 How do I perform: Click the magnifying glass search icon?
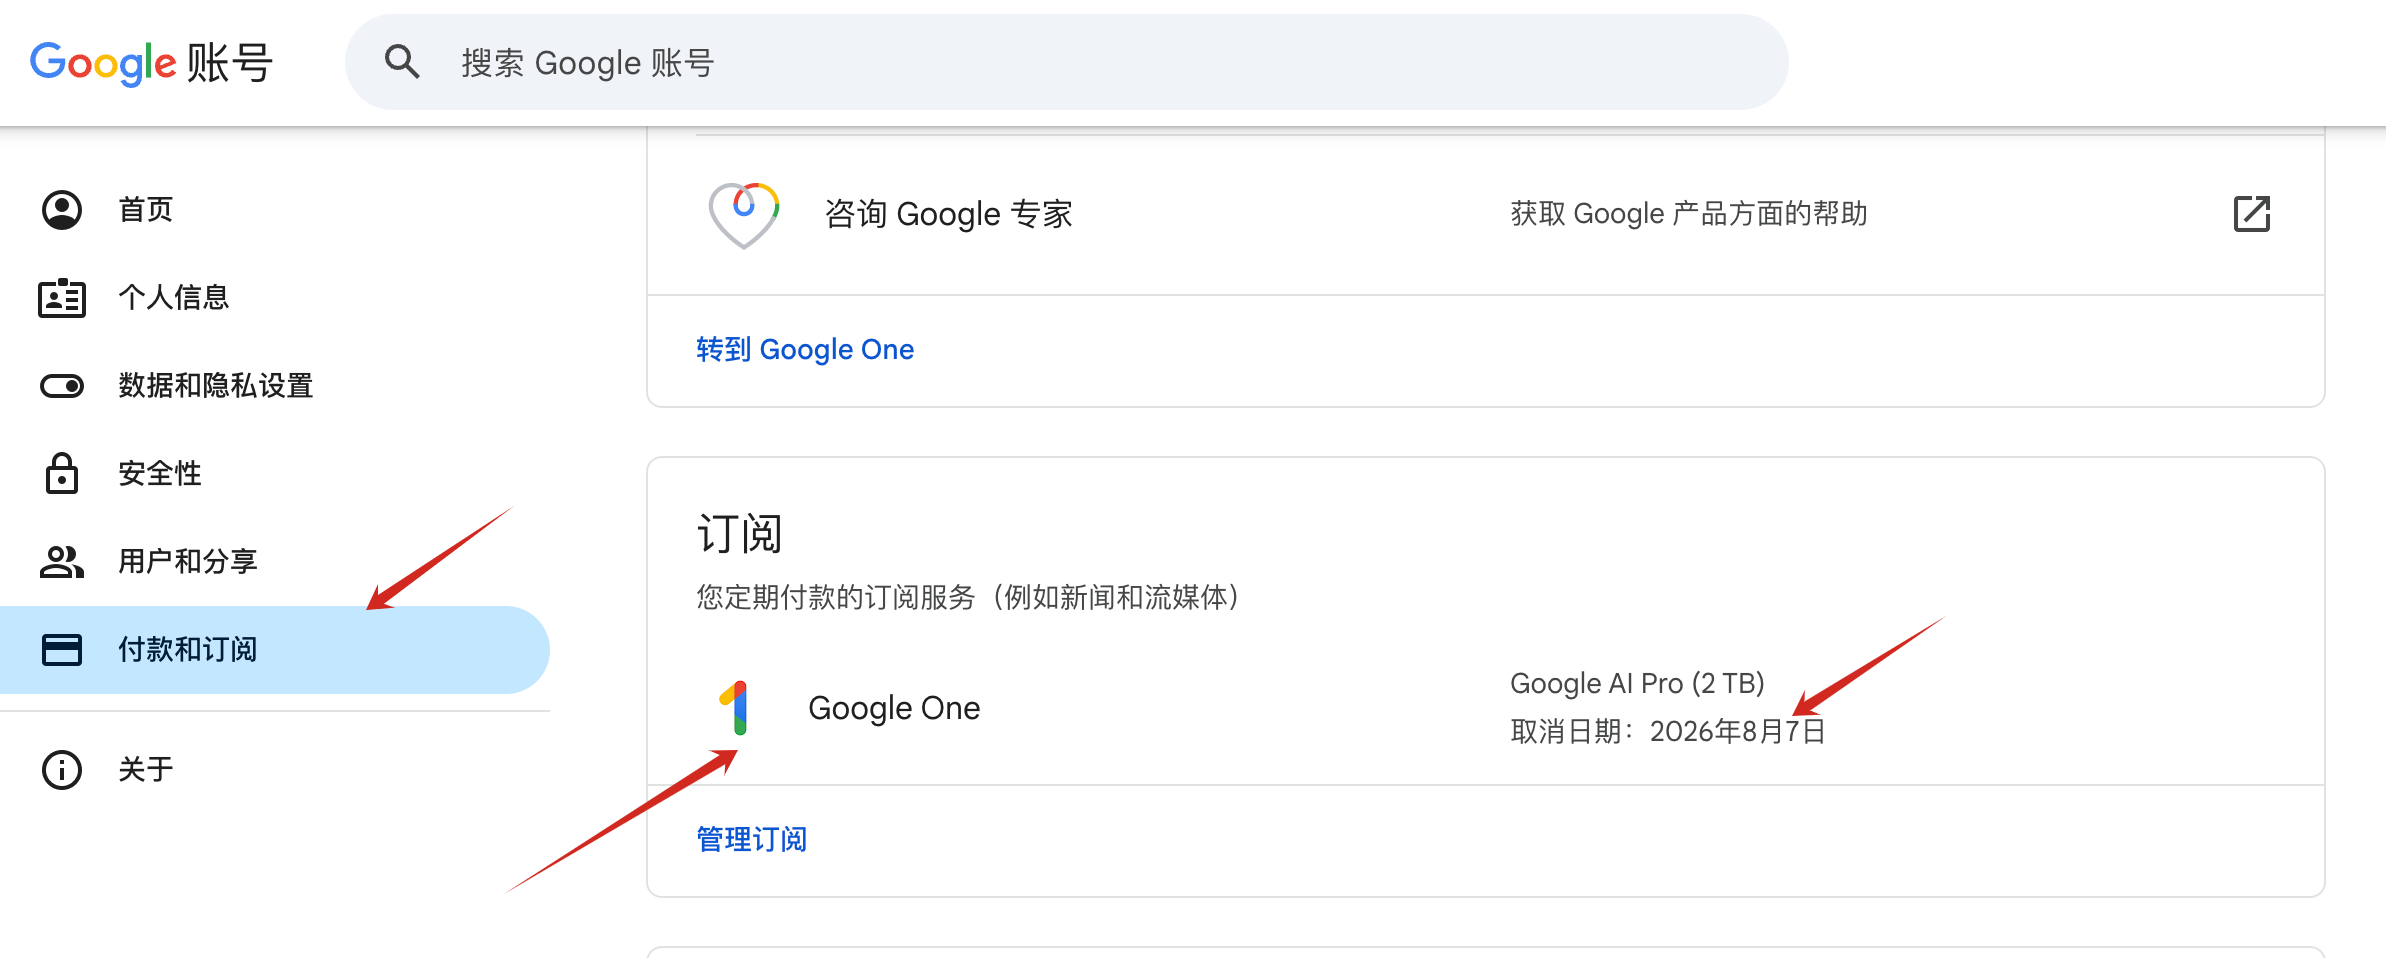click(402, 62)
